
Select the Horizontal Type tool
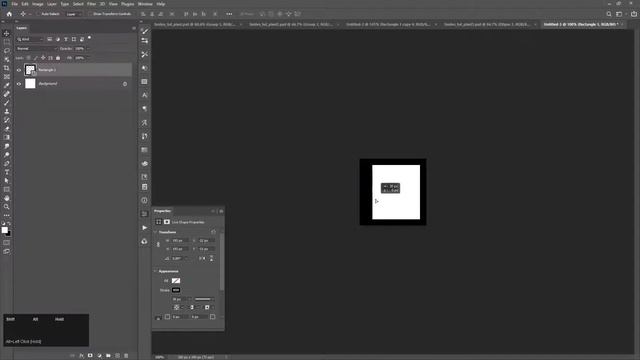coord(7,172)
